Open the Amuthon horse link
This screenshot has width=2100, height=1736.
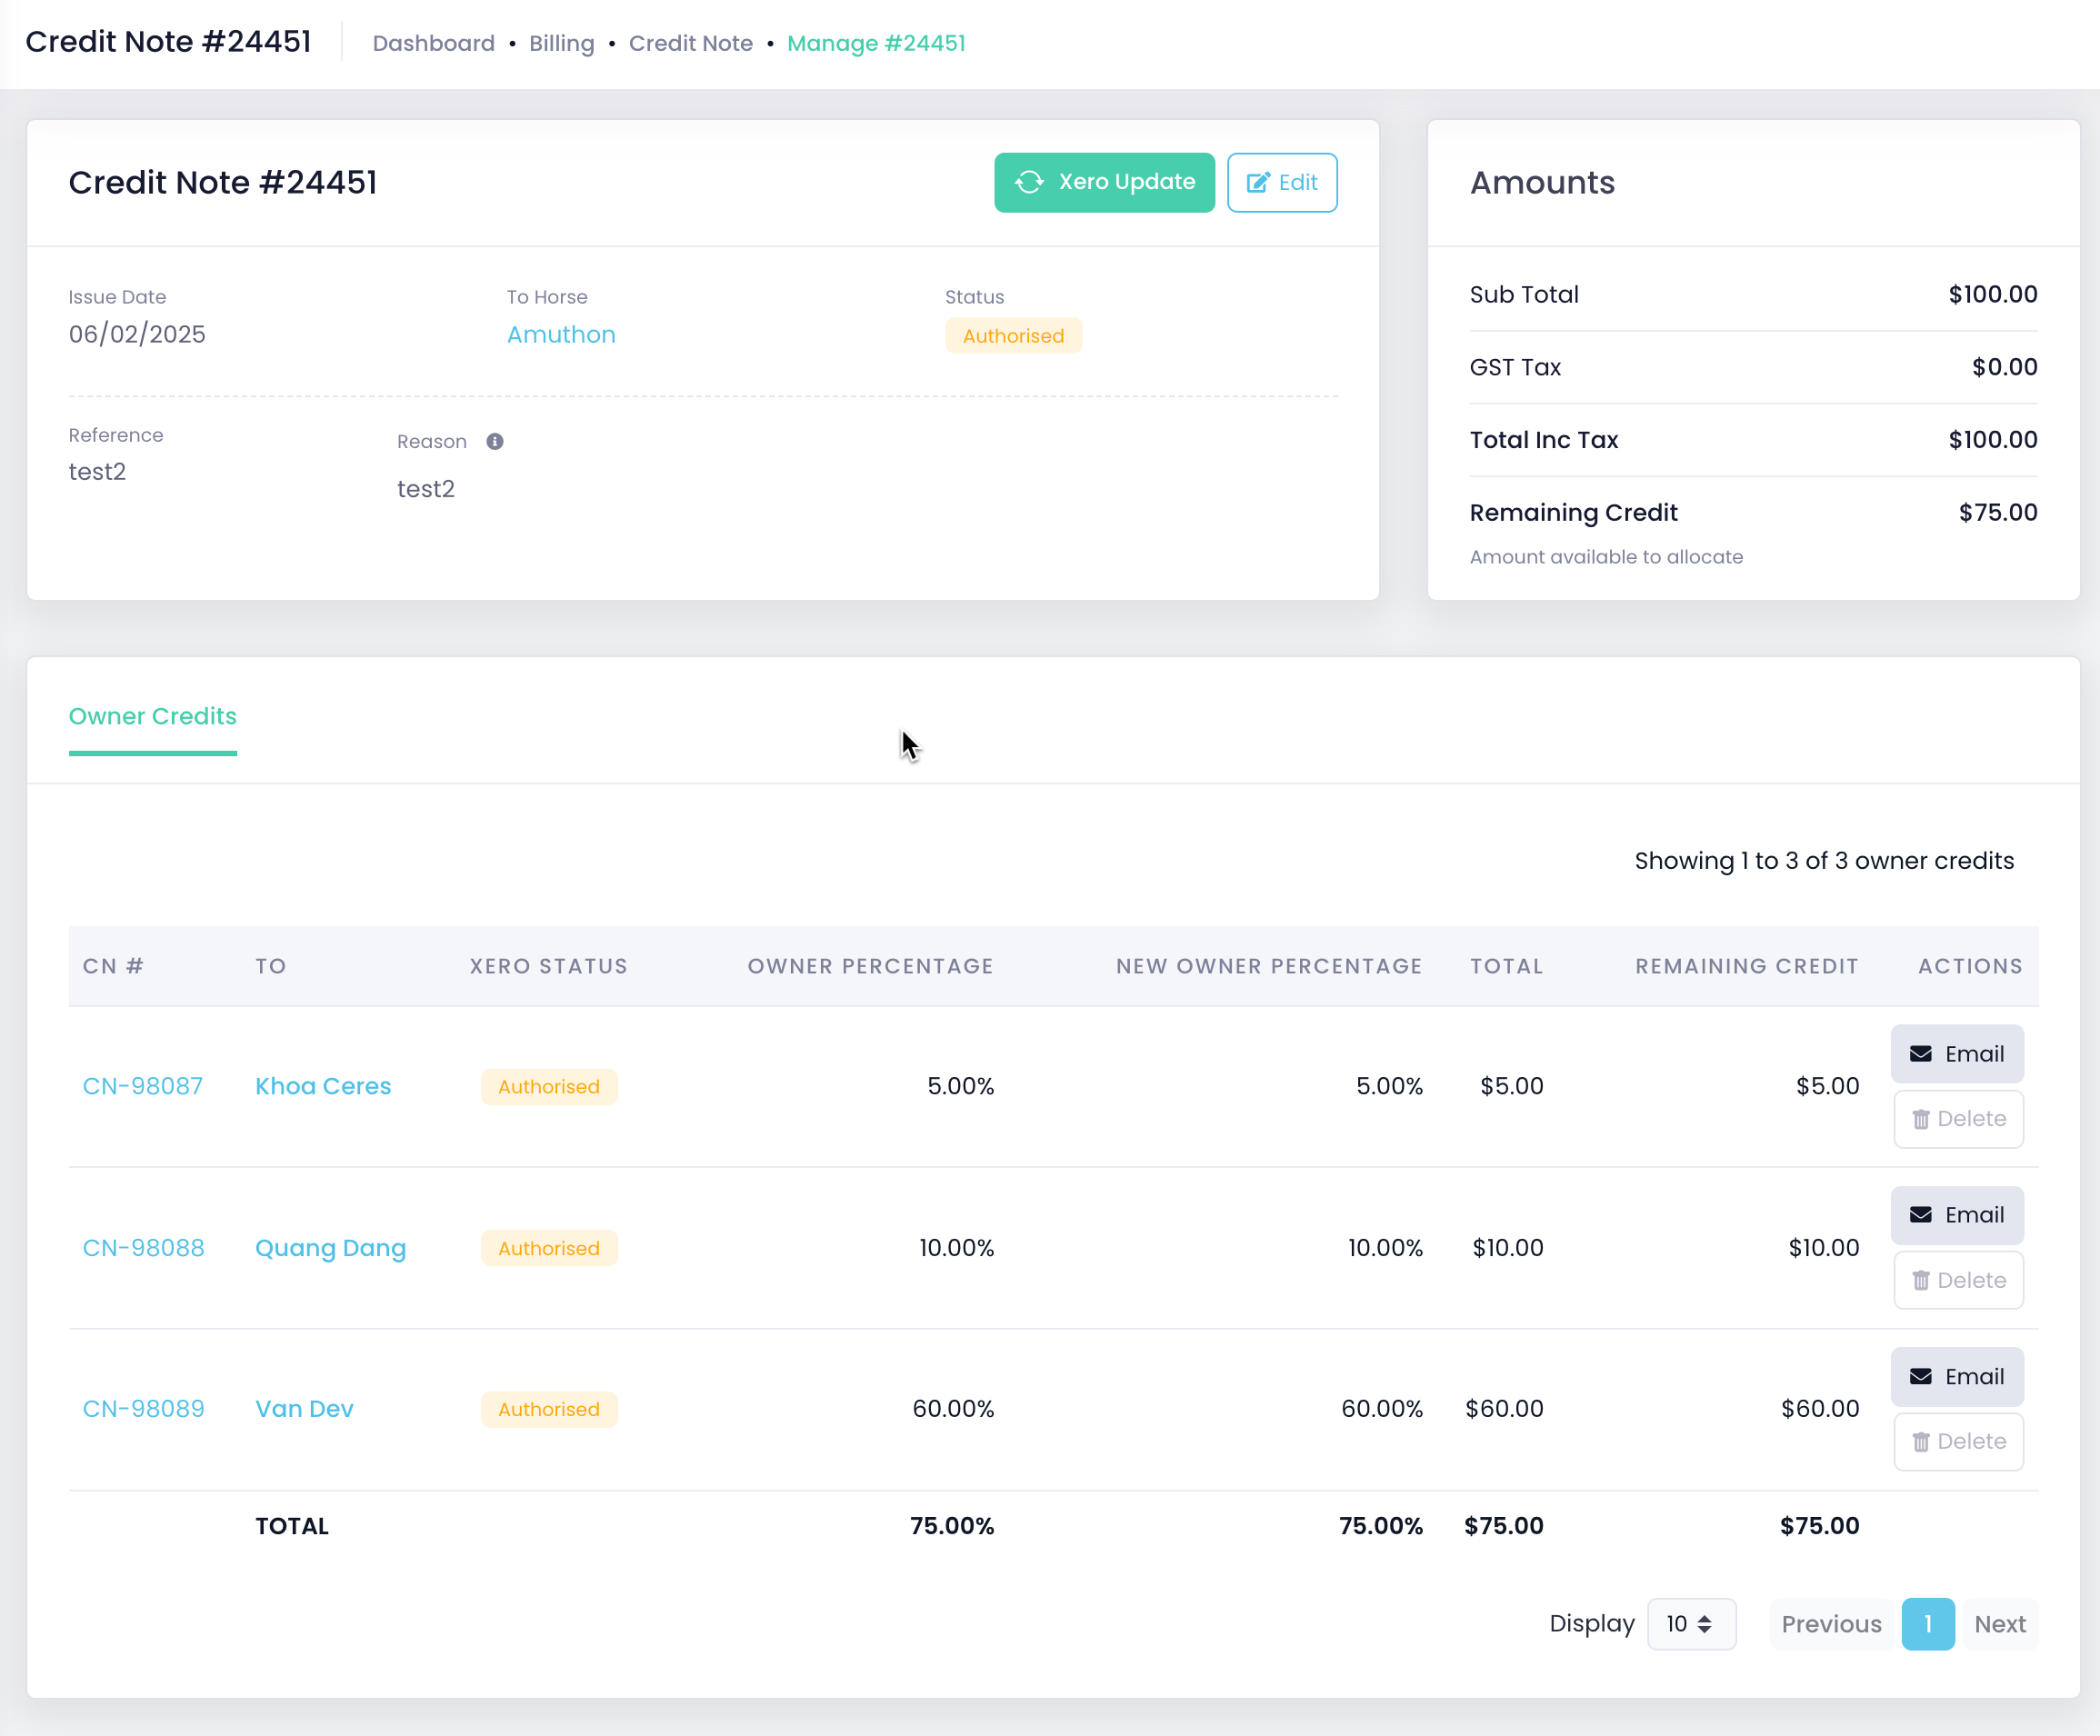point(560,334)
